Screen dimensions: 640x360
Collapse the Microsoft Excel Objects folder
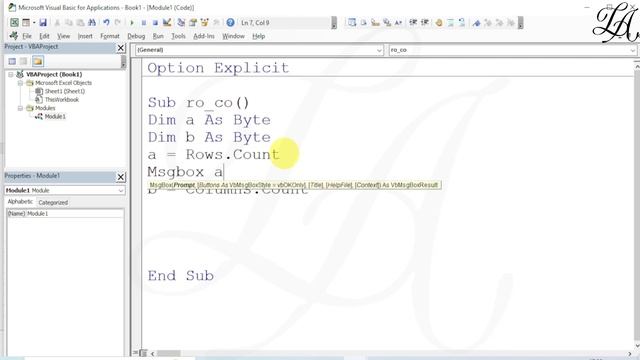click(20, 83)
